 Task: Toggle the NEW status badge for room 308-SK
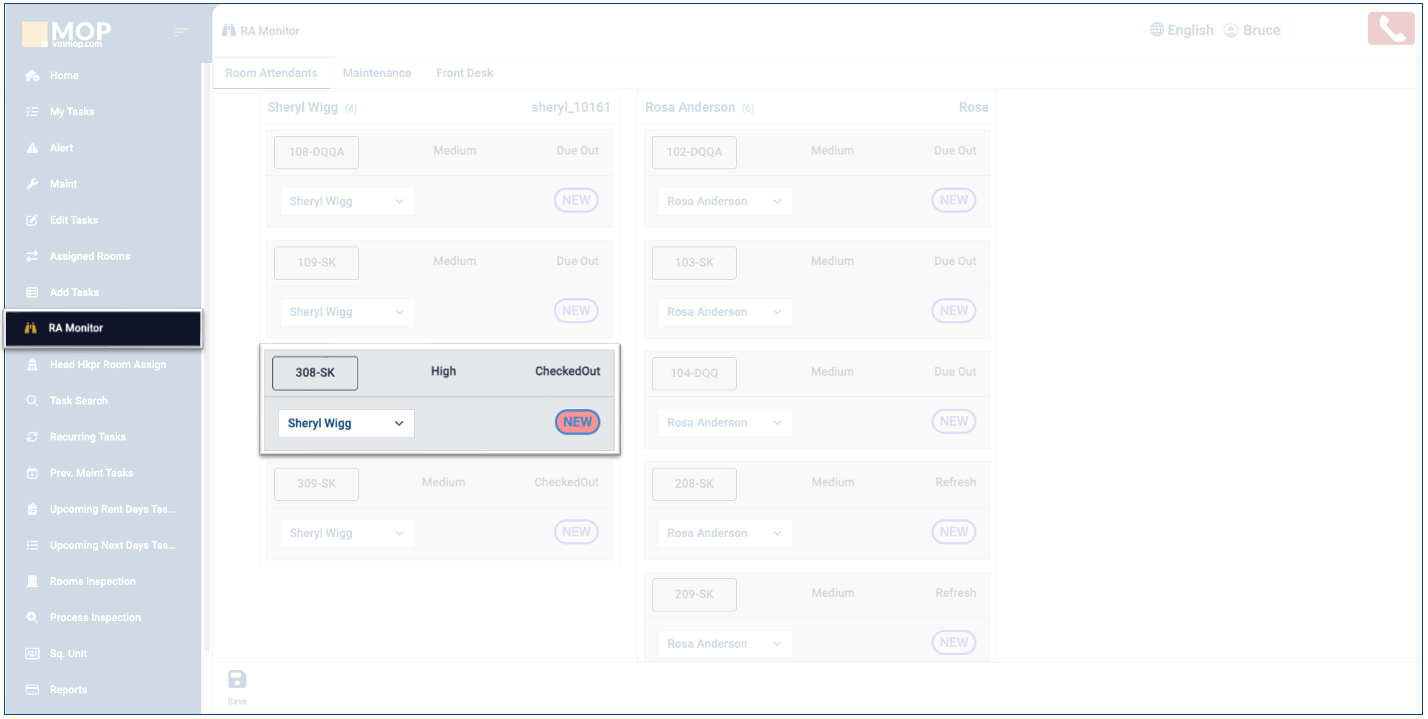pos(577,422)
